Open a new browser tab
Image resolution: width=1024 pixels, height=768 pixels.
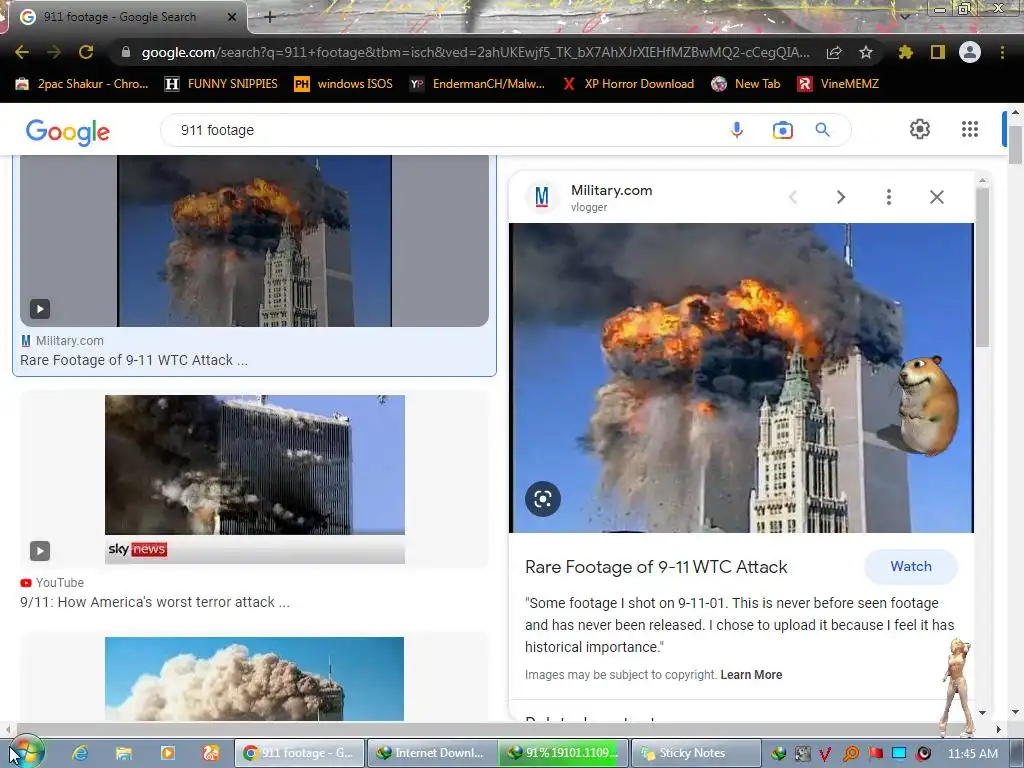[x=270, y=17]
